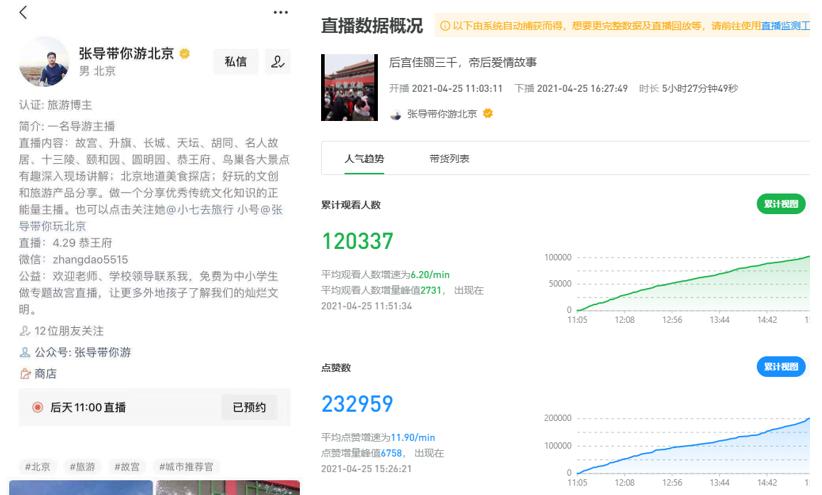Screen dimensions: 822x495
Task: Click the red live broadcast indicator icon
Action: coord(37,407)
